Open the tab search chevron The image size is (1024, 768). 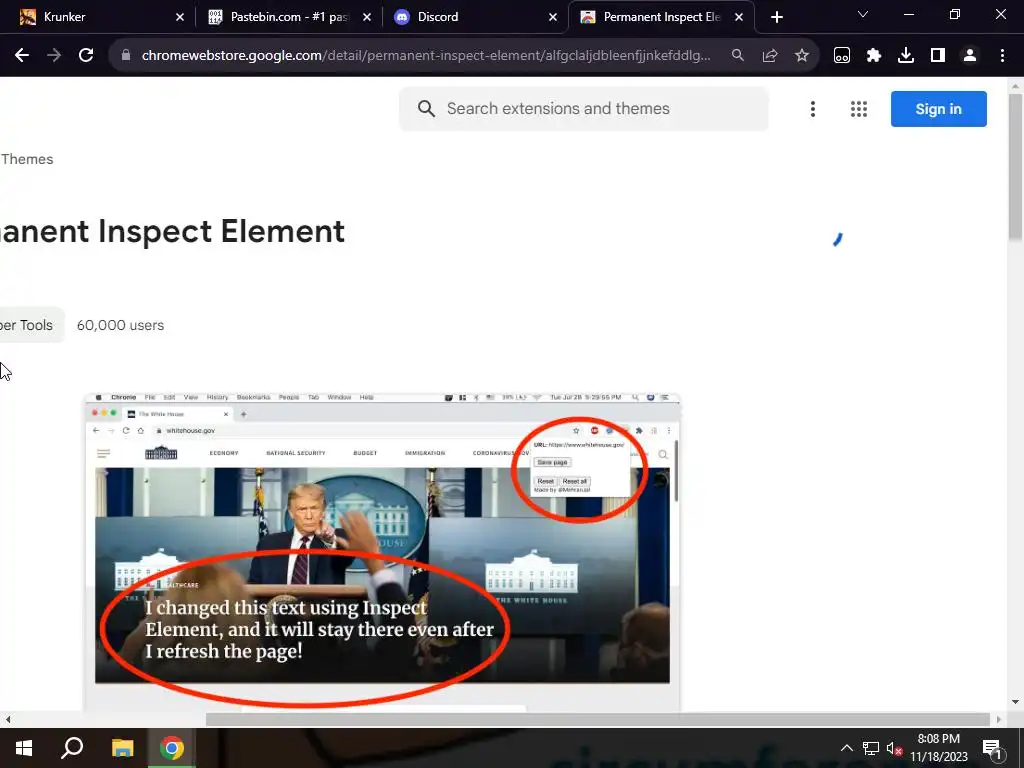point(862,14)
